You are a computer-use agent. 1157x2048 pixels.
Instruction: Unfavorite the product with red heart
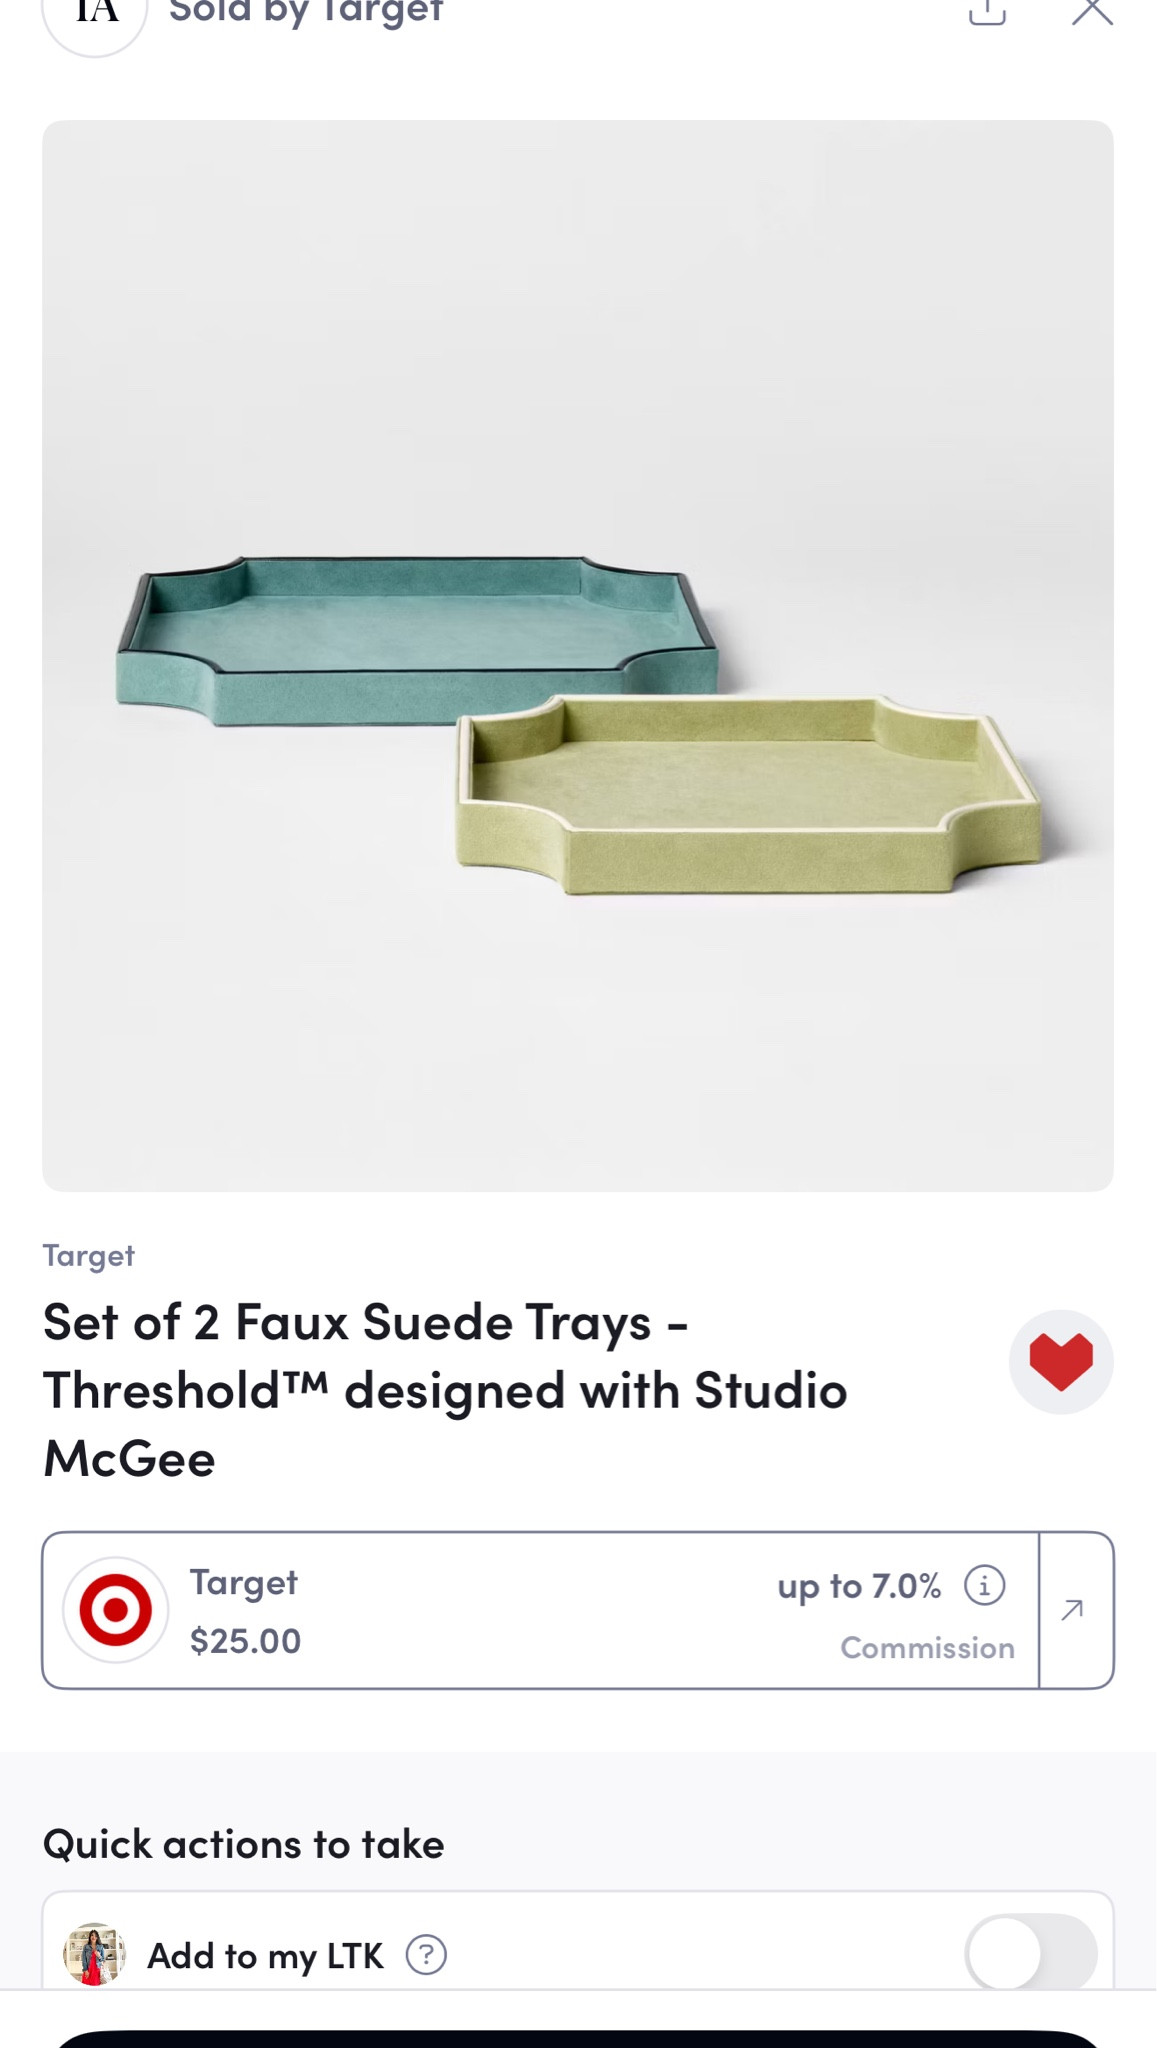1061,1362
